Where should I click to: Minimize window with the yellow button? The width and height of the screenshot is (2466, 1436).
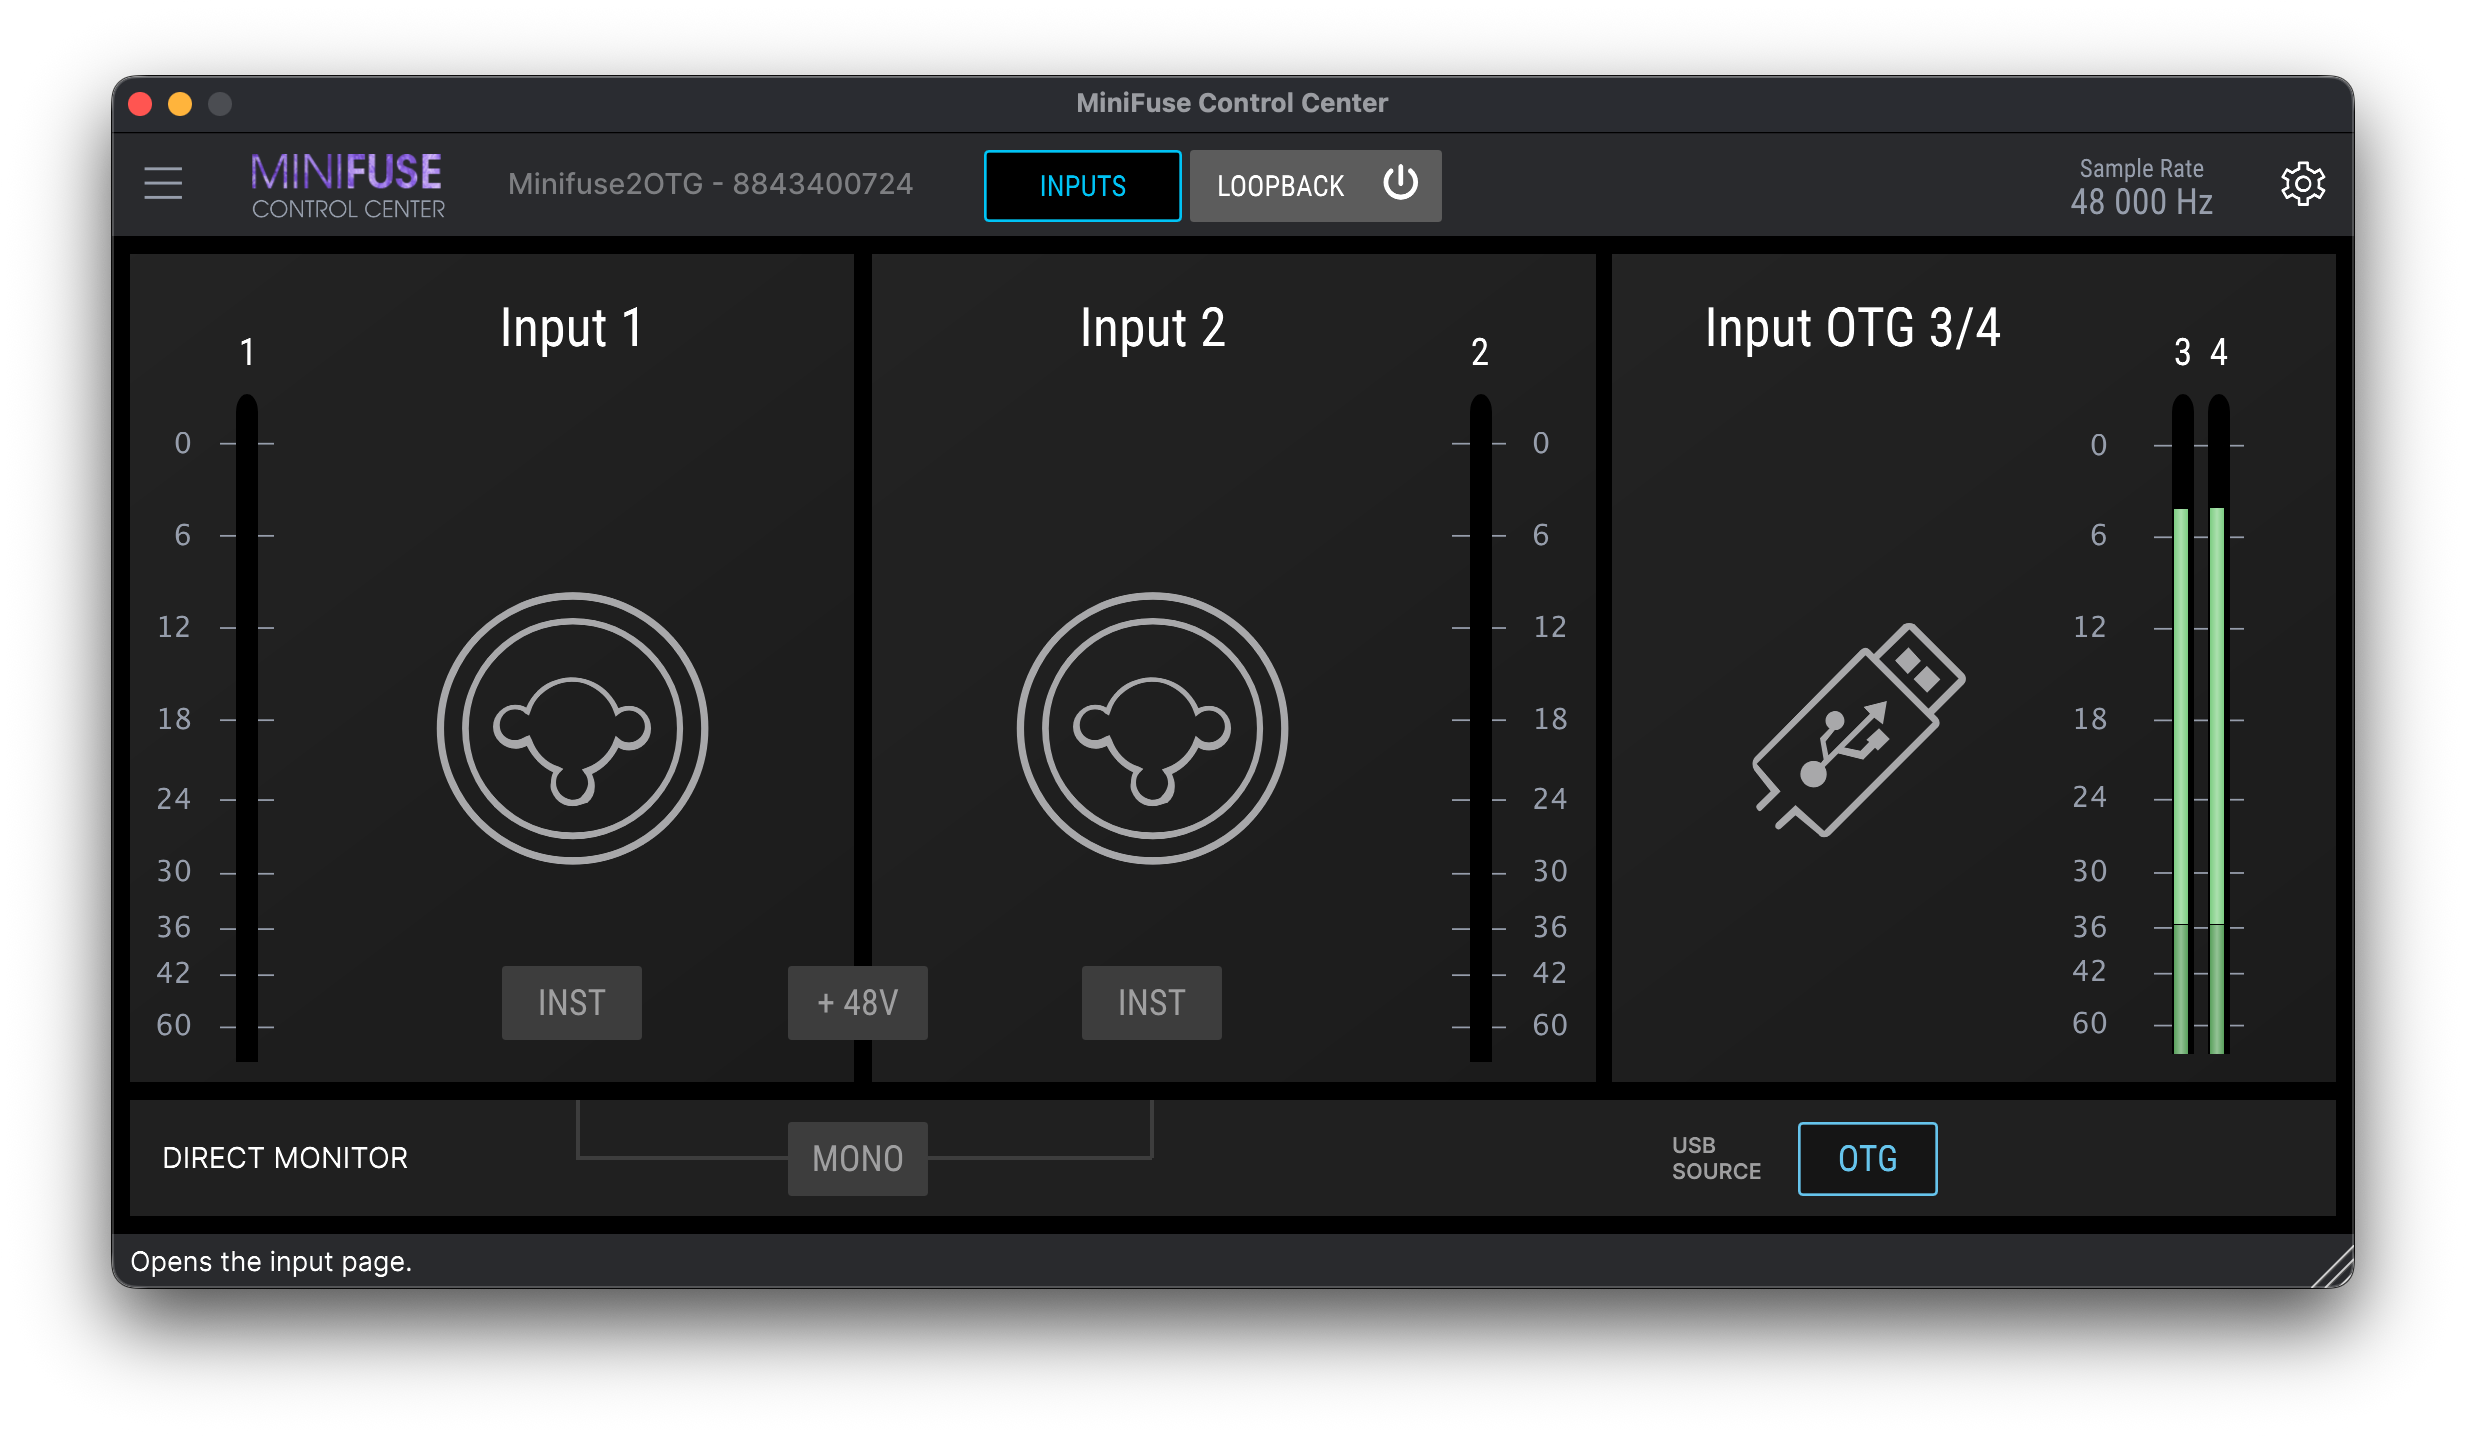click(180, 104)
